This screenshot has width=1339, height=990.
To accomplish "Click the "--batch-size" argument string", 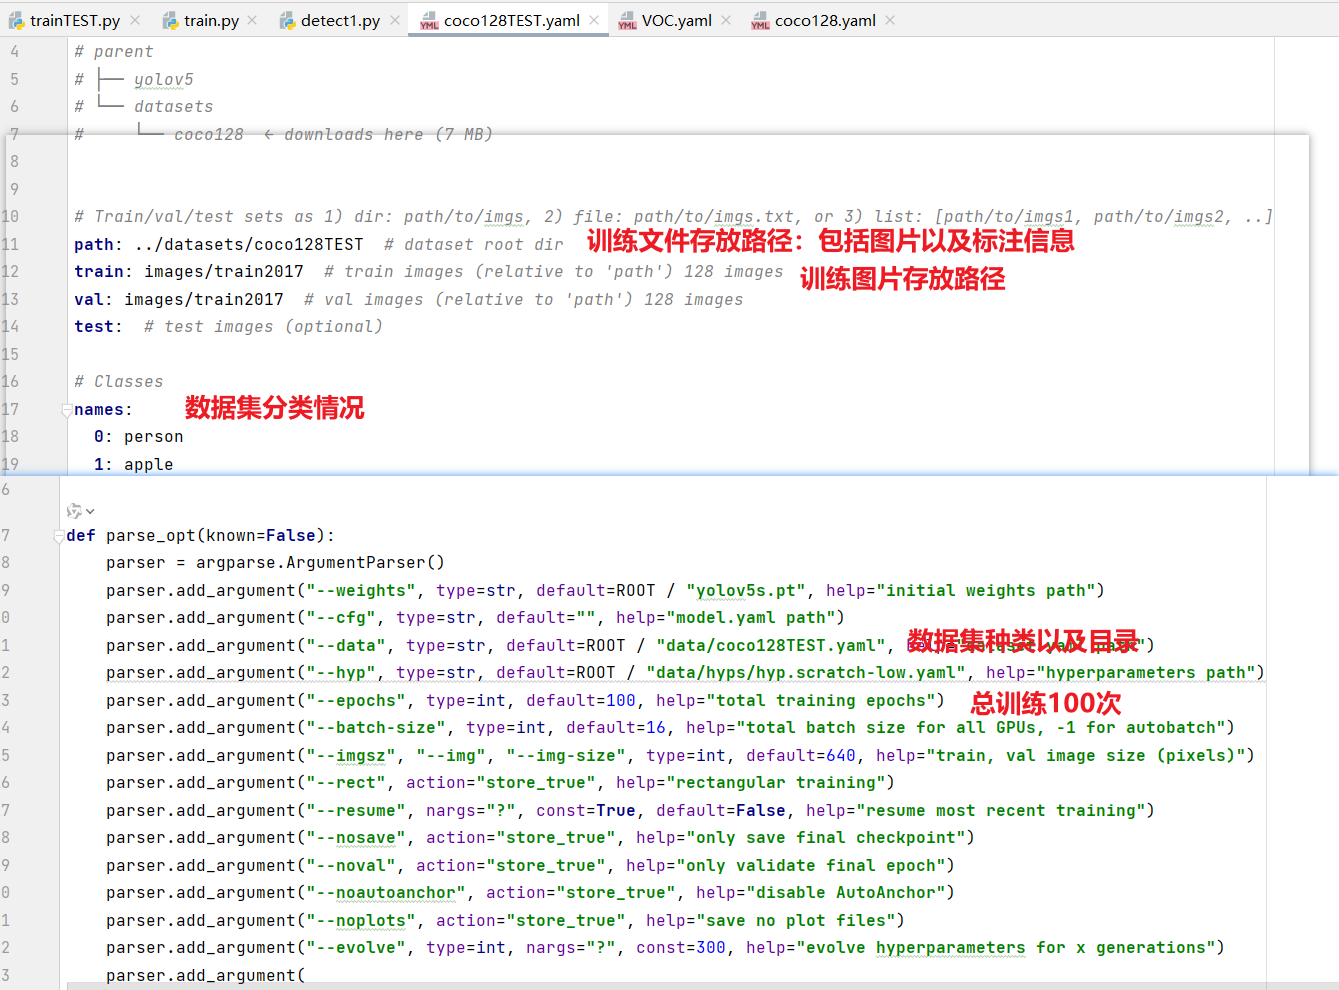I will click(376, 728).
